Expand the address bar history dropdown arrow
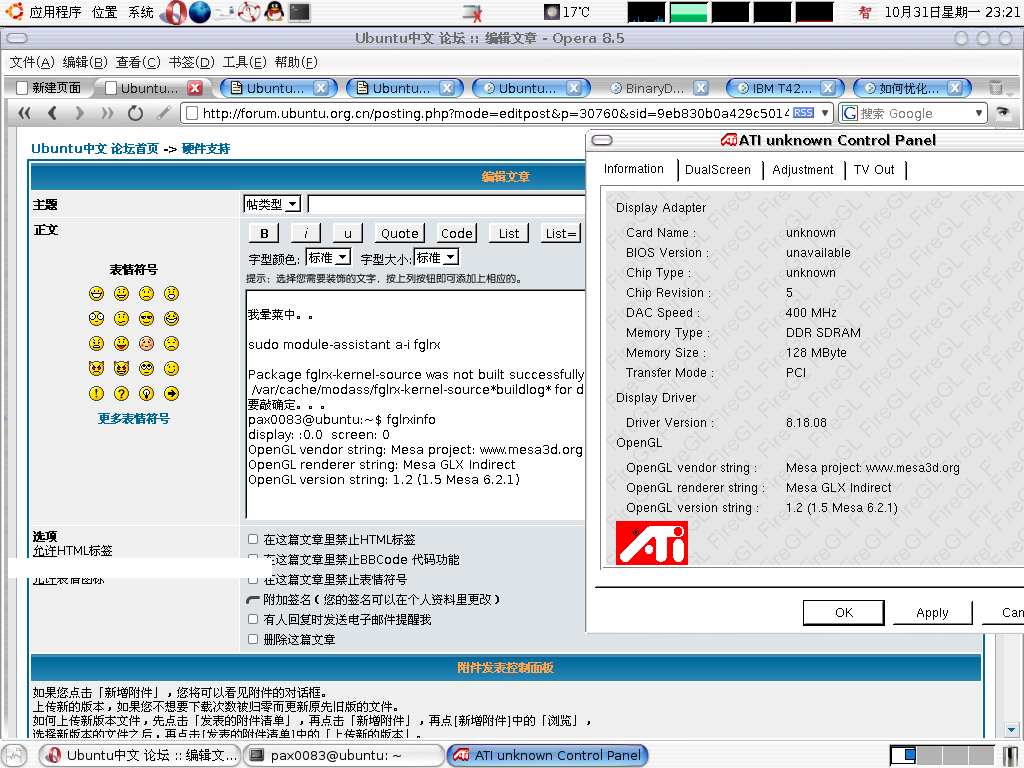 pos(825,113)
